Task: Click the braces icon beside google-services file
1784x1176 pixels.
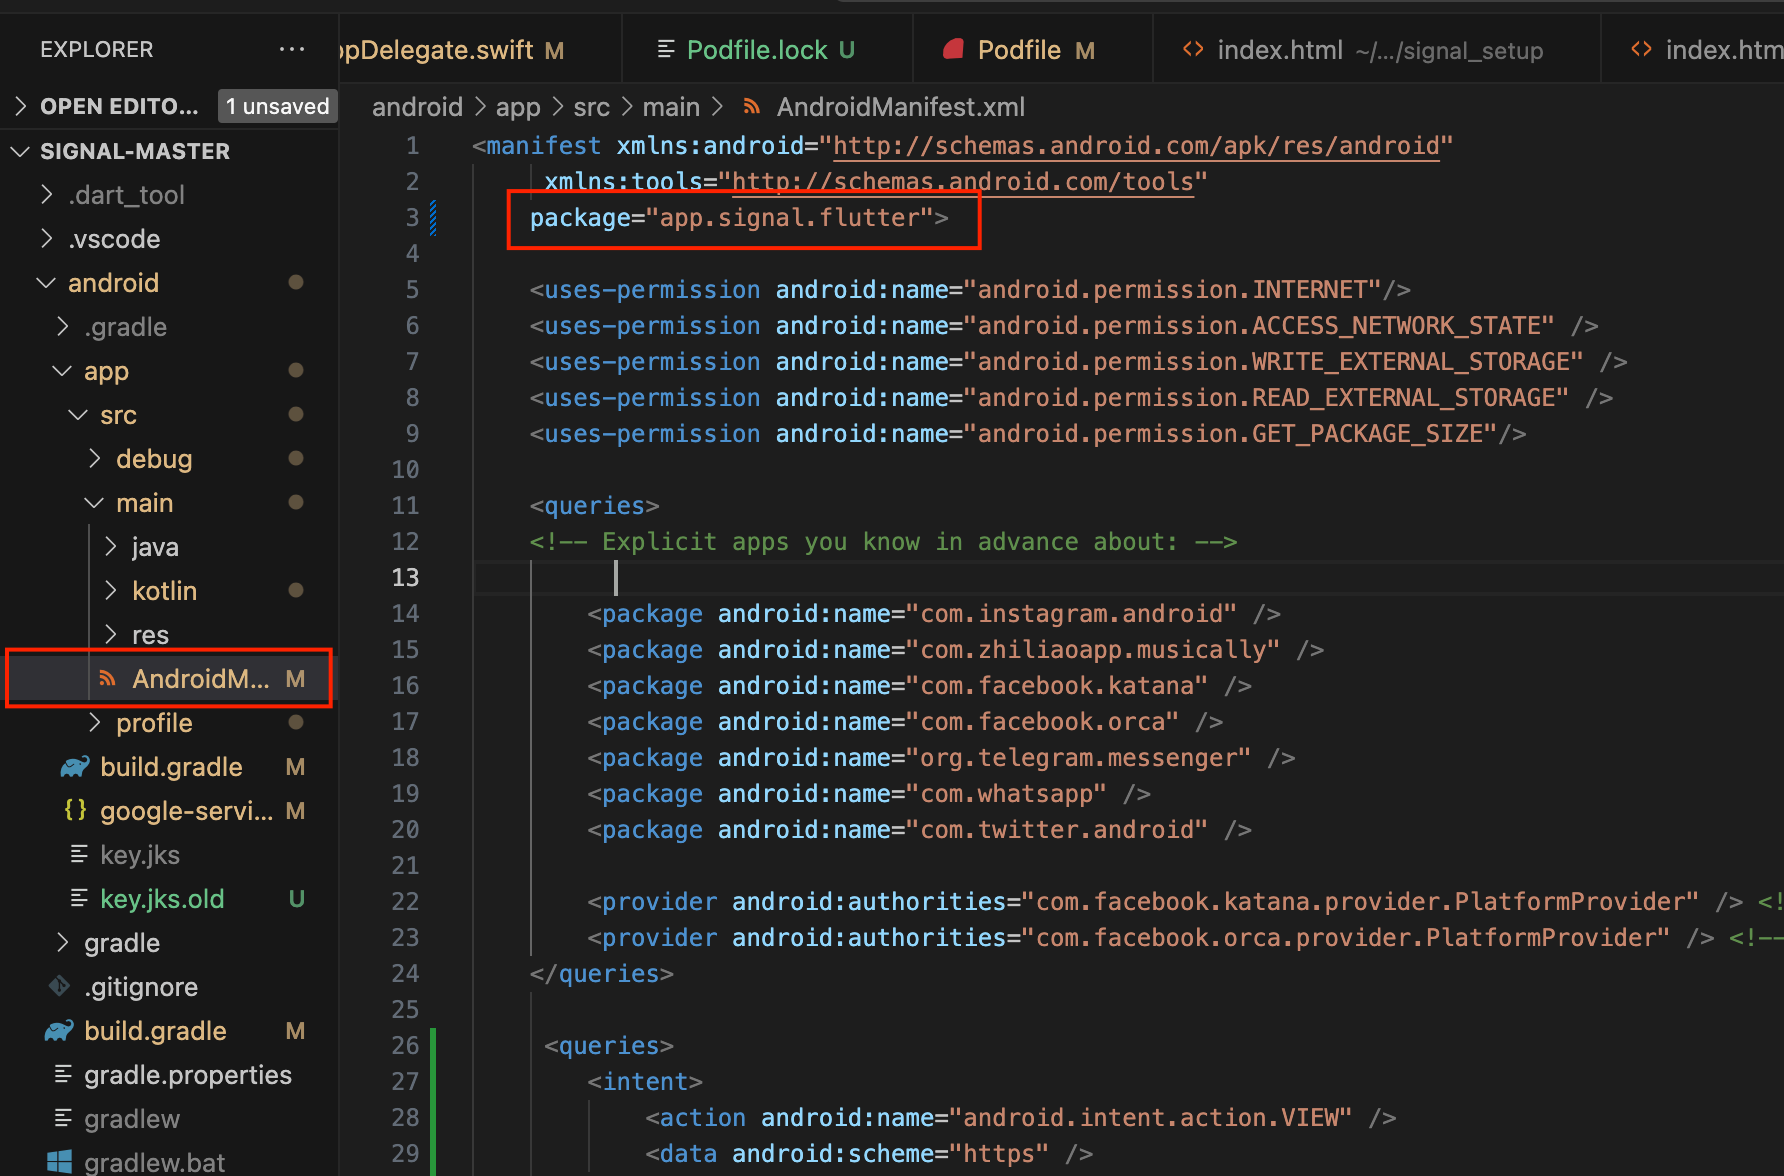Action: 75,811
